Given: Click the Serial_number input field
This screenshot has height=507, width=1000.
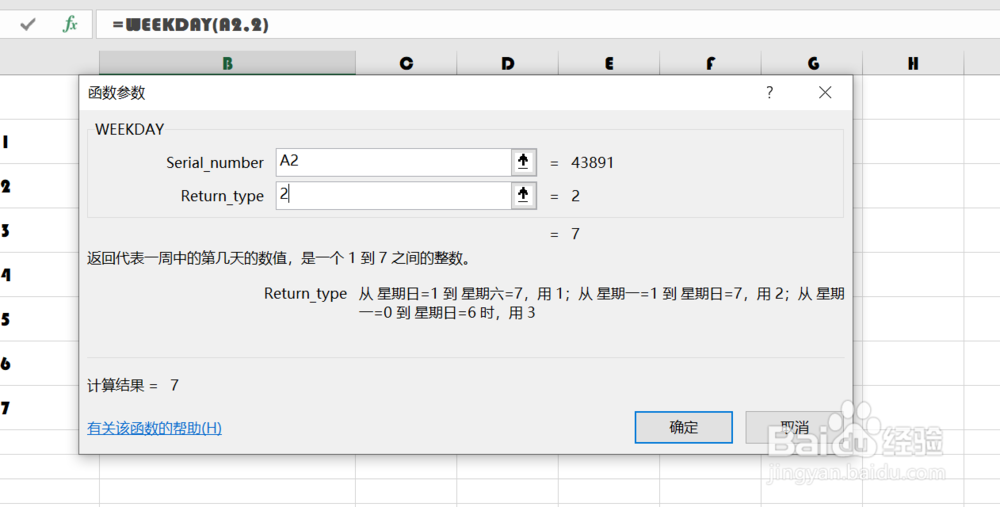Looking at the screenshot, I should (x=393, y=162).
